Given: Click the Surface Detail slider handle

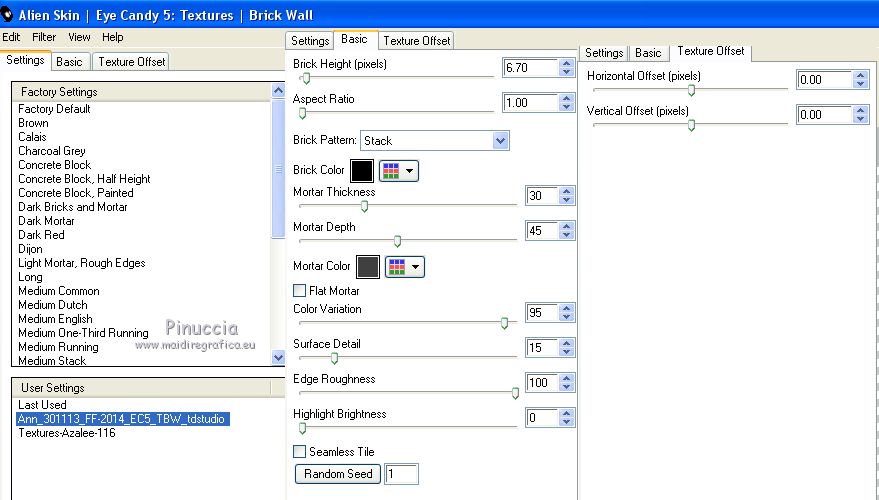Looking at the screenshot, I should 335,358.
